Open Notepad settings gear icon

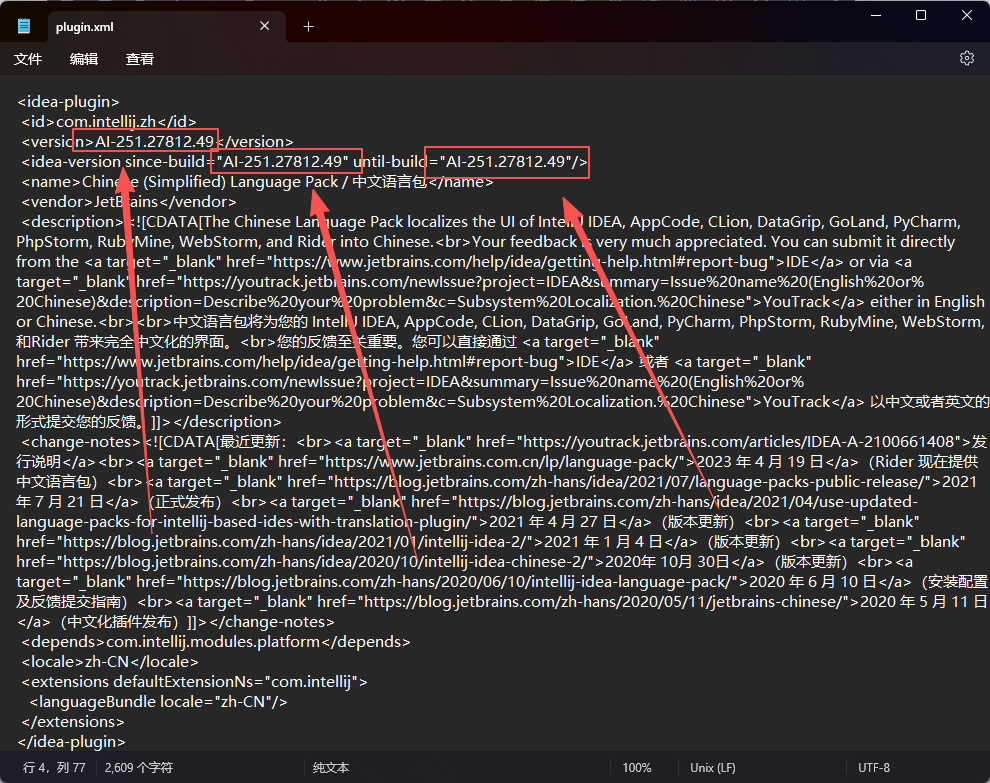pyautogui.click(x=966, y=59)
